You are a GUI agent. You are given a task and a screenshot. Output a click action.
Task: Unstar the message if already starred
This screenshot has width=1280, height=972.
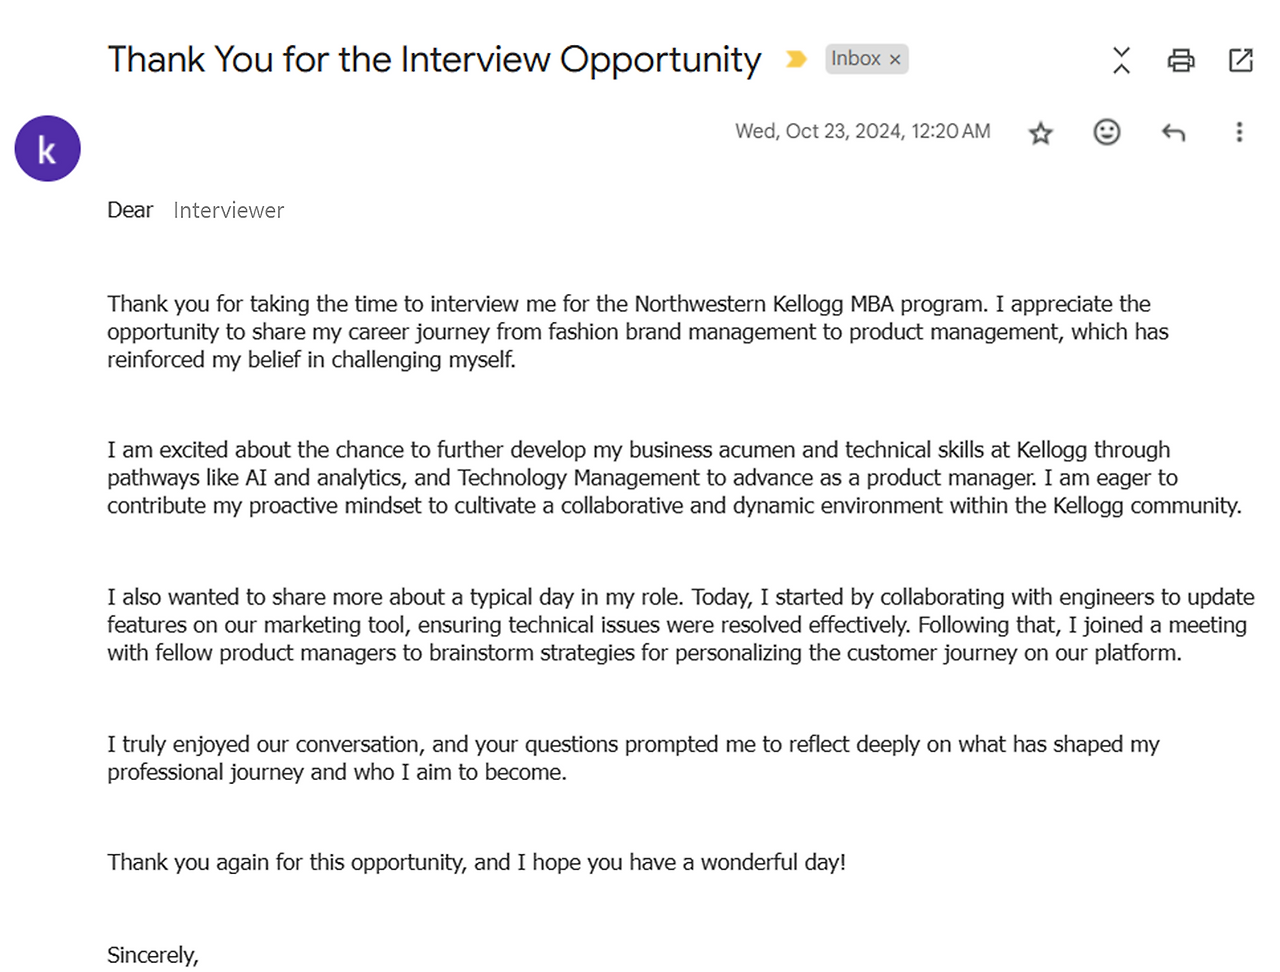(x=1040, y=131)
